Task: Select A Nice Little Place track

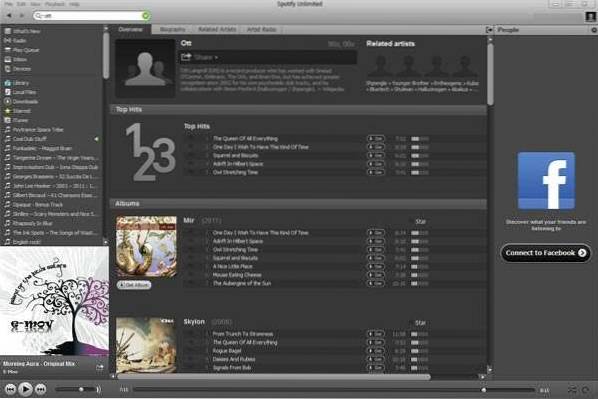Action: tap(233, 266)
